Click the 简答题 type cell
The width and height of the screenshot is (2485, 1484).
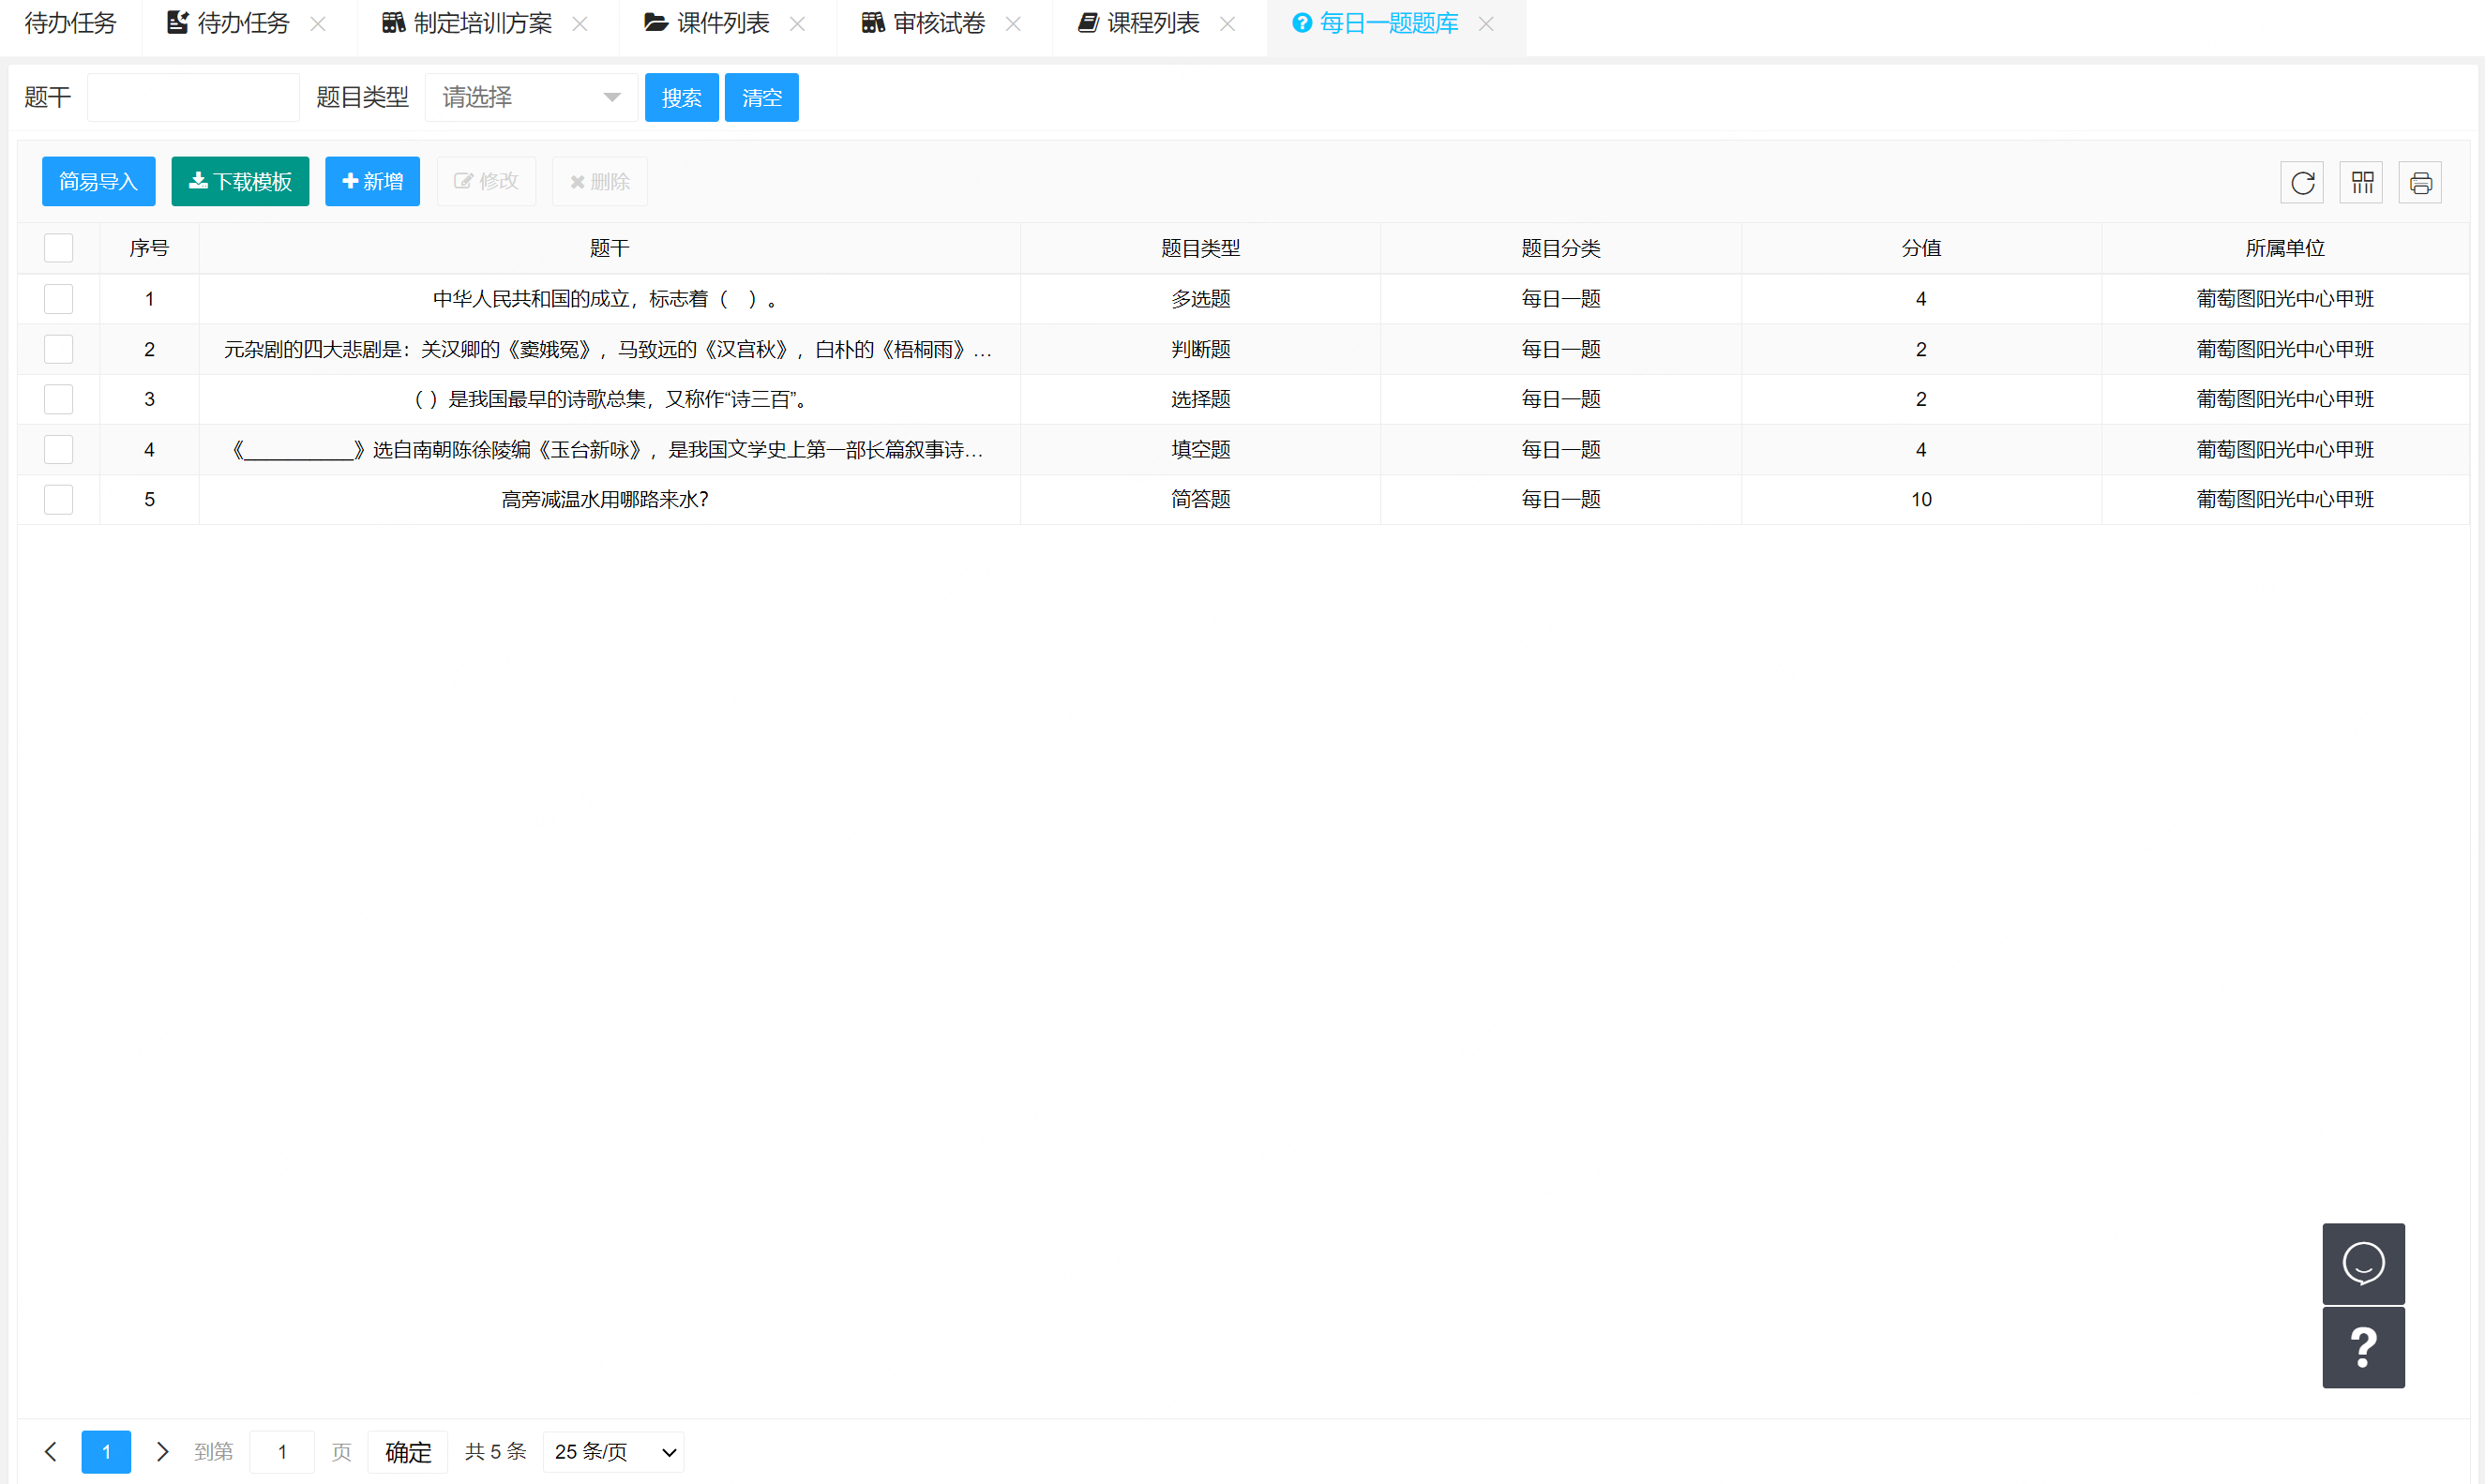[1200, 499]
